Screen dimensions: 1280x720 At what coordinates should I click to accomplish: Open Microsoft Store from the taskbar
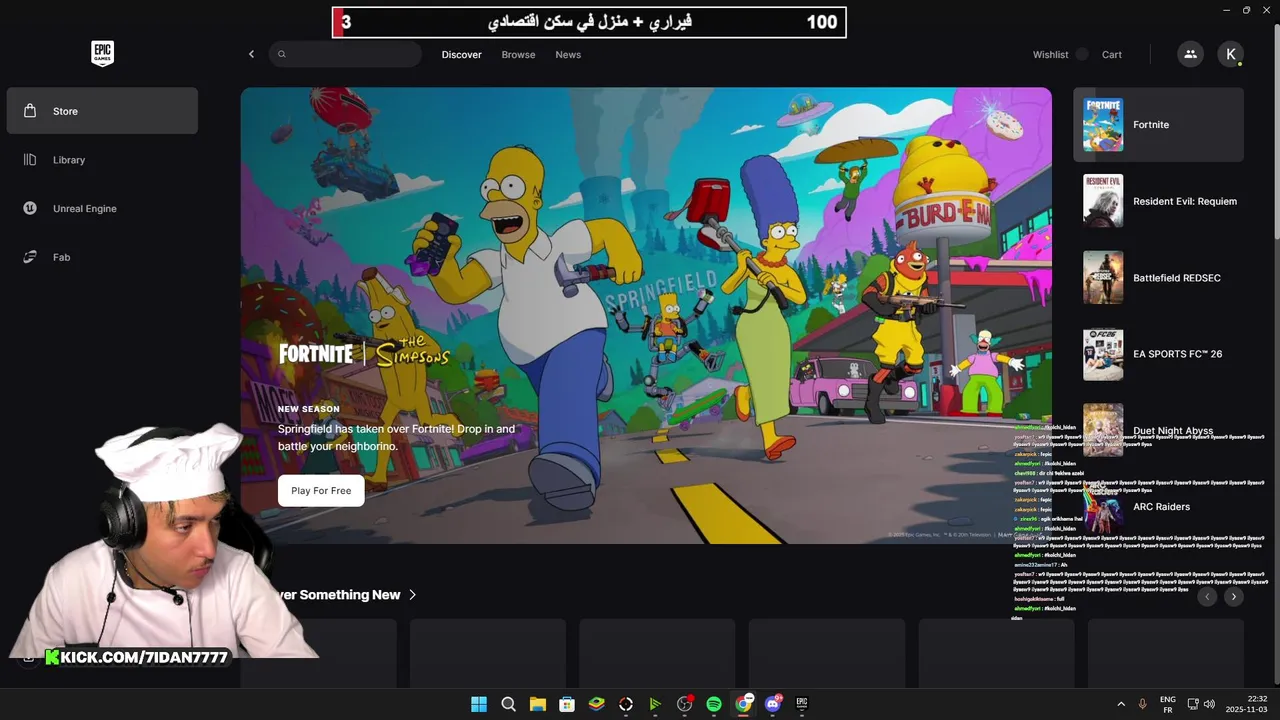tap(567, 704)
